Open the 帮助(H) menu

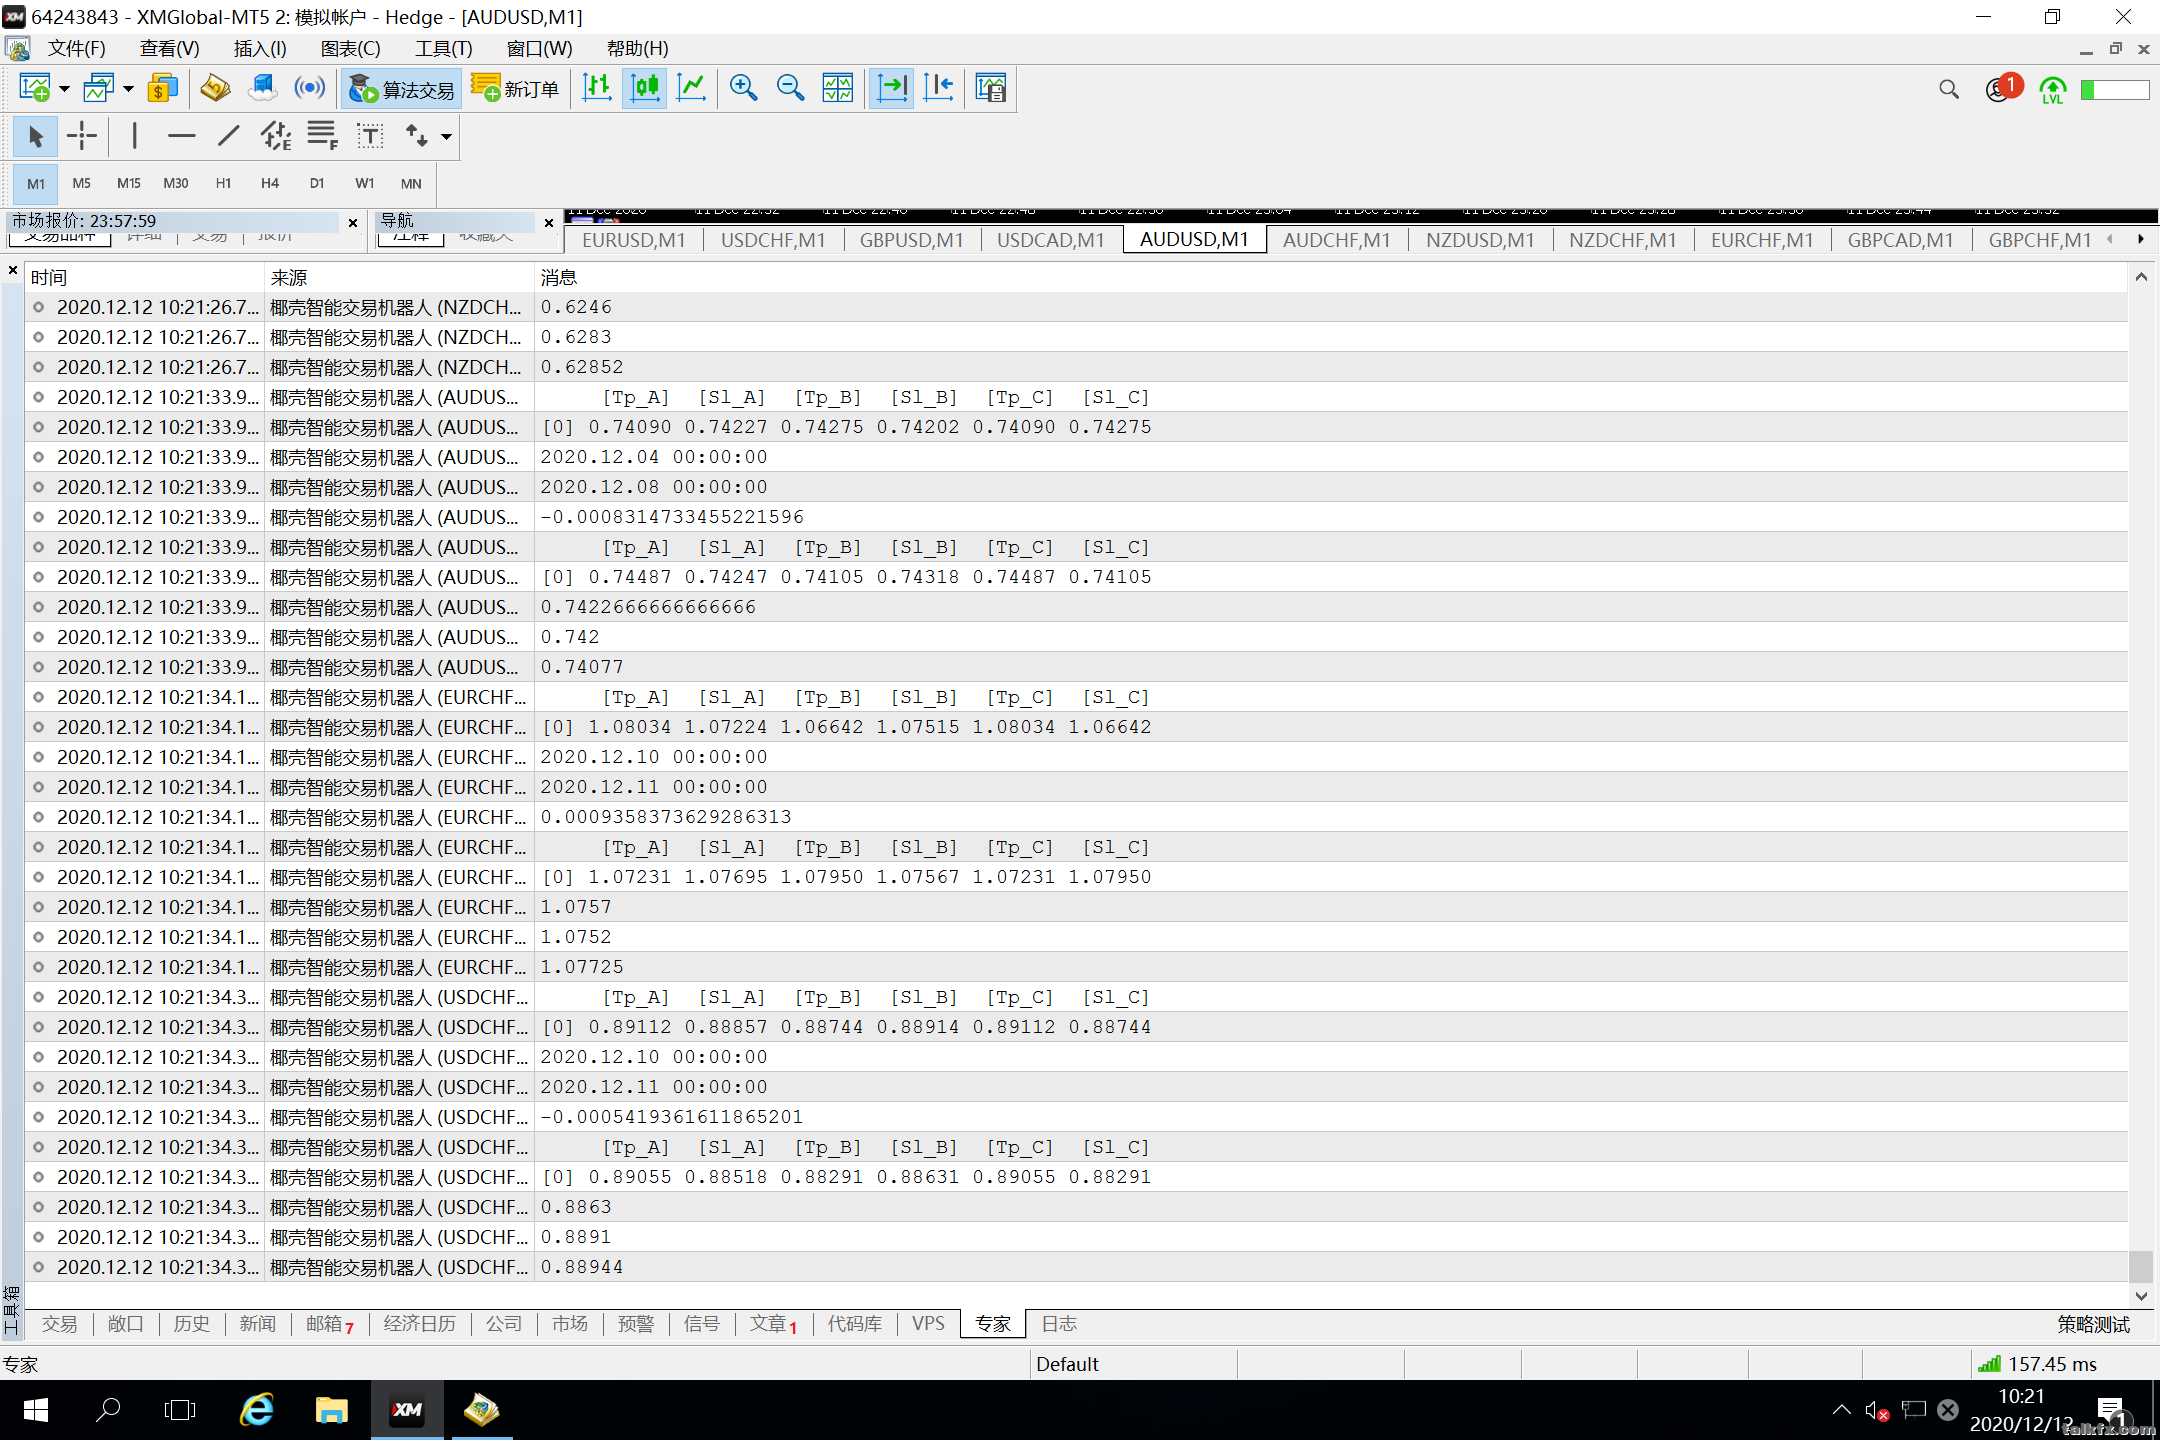tap(638, 48)
